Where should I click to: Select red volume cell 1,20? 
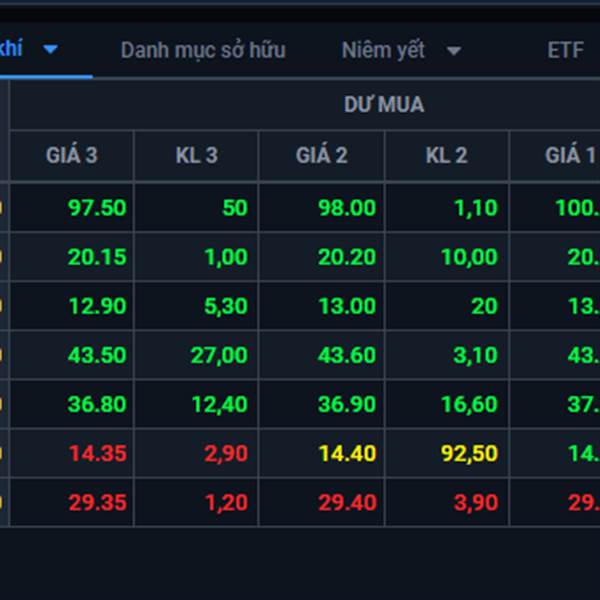tap(197, 502)
